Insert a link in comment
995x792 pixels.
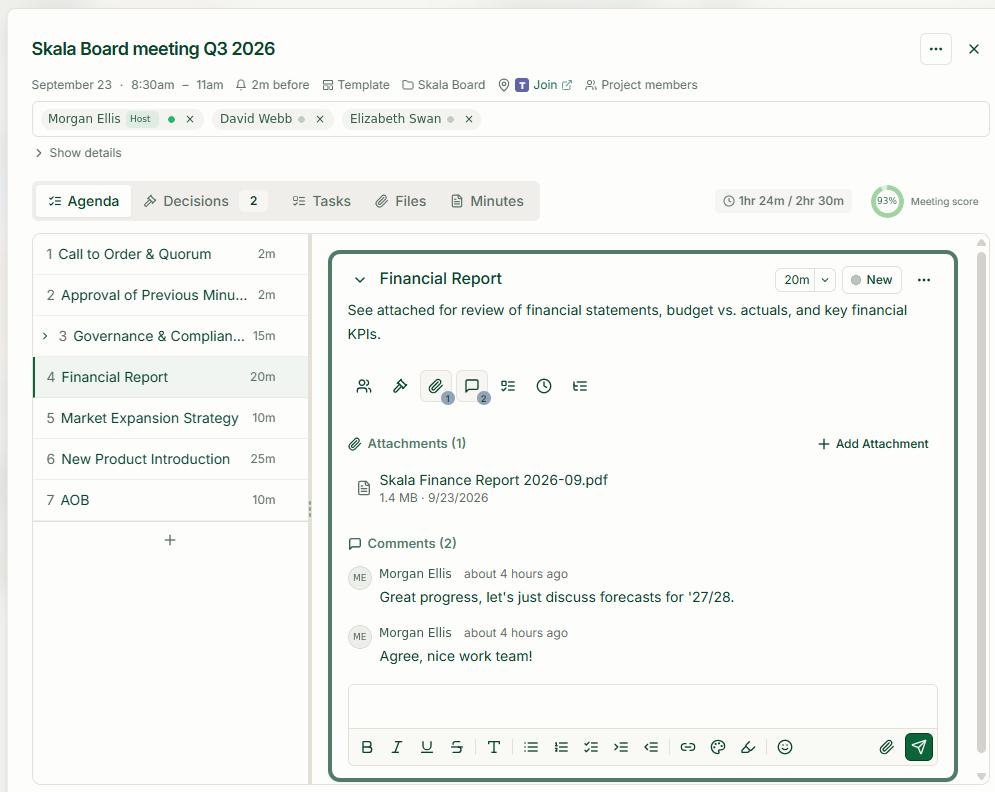(x=688, y=748)
